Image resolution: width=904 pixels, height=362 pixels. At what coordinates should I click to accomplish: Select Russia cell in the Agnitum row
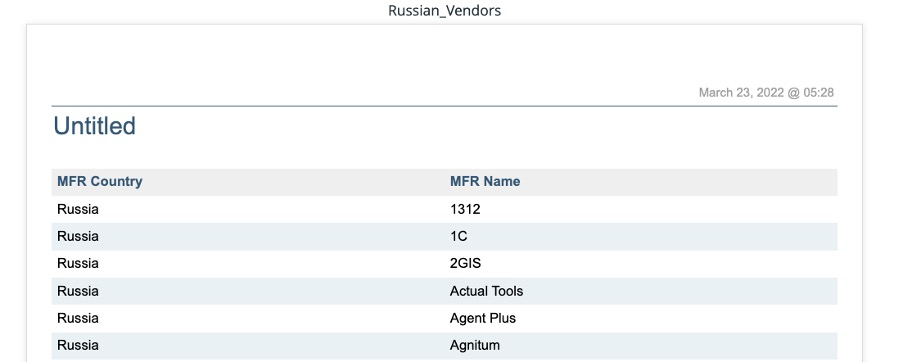(78, 345)
